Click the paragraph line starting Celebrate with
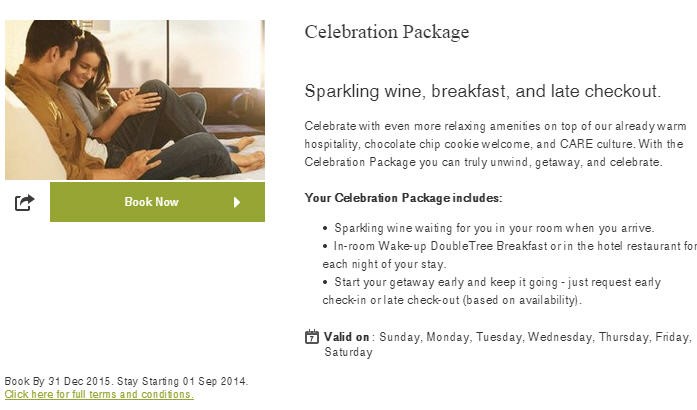Image resolution: width=697 pixels, height=410 pixels. coord(495,126)
